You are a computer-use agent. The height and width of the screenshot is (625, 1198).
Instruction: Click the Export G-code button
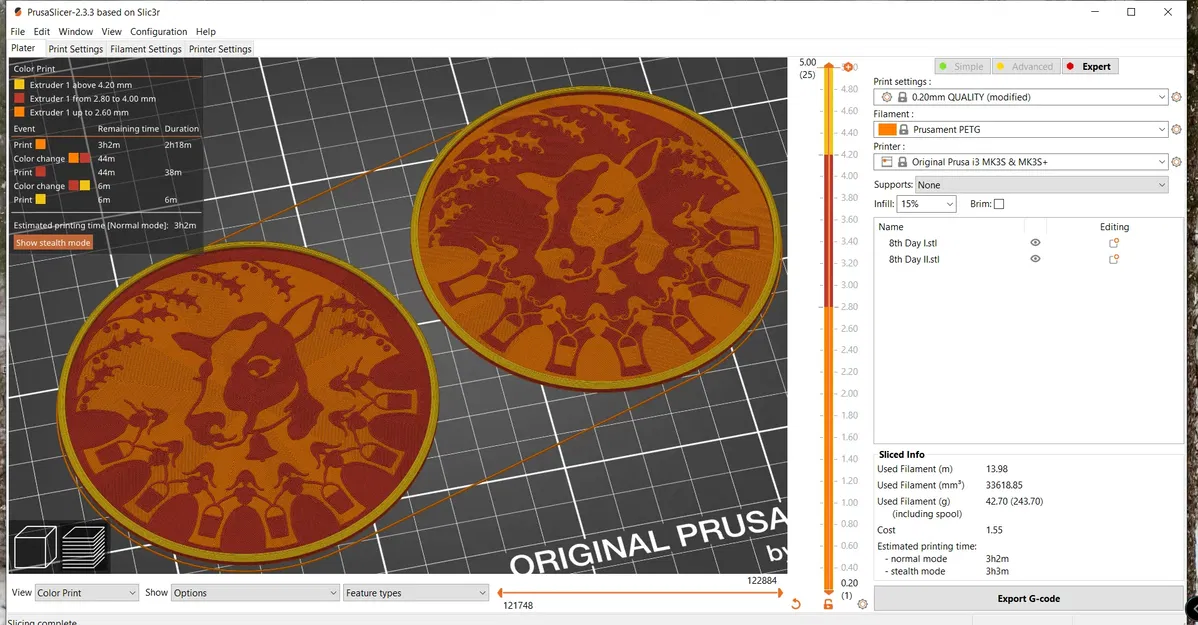(1027, 598)
